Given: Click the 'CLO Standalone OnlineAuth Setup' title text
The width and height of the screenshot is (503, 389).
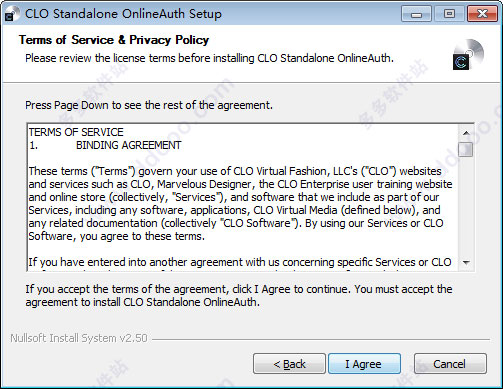Looking at the screenshot, I should (x=123, y=14).
